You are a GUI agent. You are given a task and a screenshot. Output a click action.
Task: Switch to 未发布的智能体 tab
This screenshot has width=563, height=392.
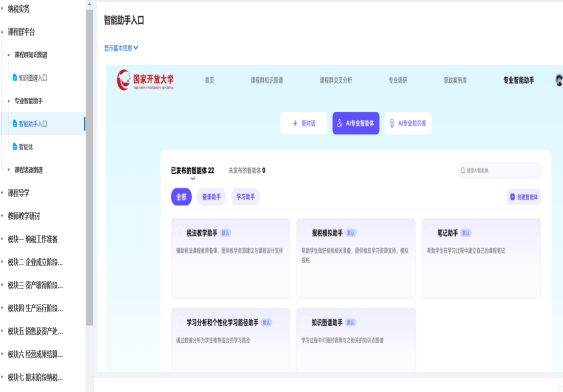[247, 170]
